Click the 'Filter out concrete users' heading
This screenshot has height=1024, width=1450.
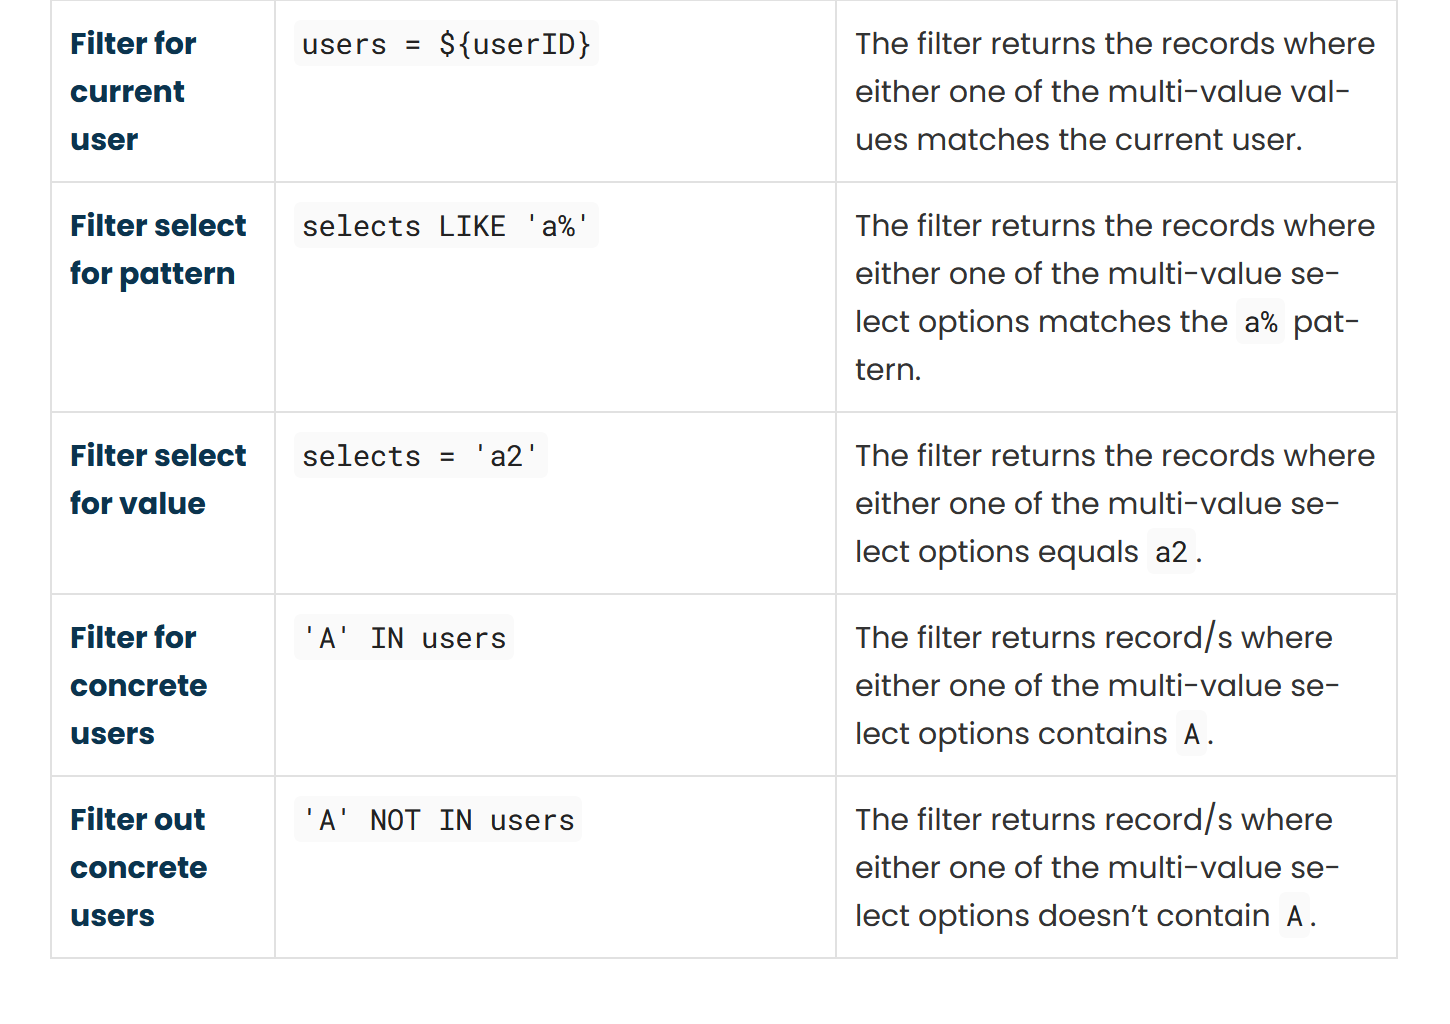coord(138,867)
